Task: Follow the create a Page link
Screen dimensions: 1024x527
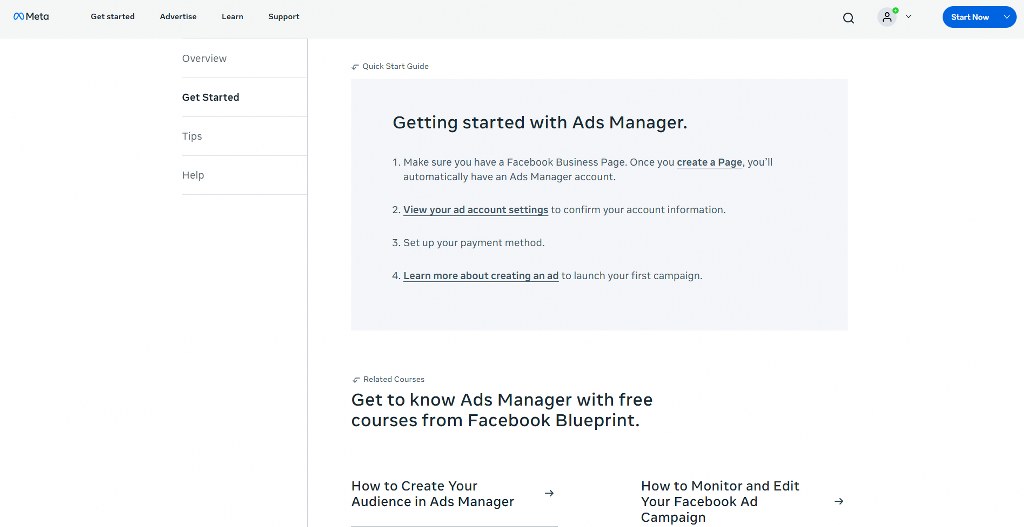Action: tap(709, 163)
